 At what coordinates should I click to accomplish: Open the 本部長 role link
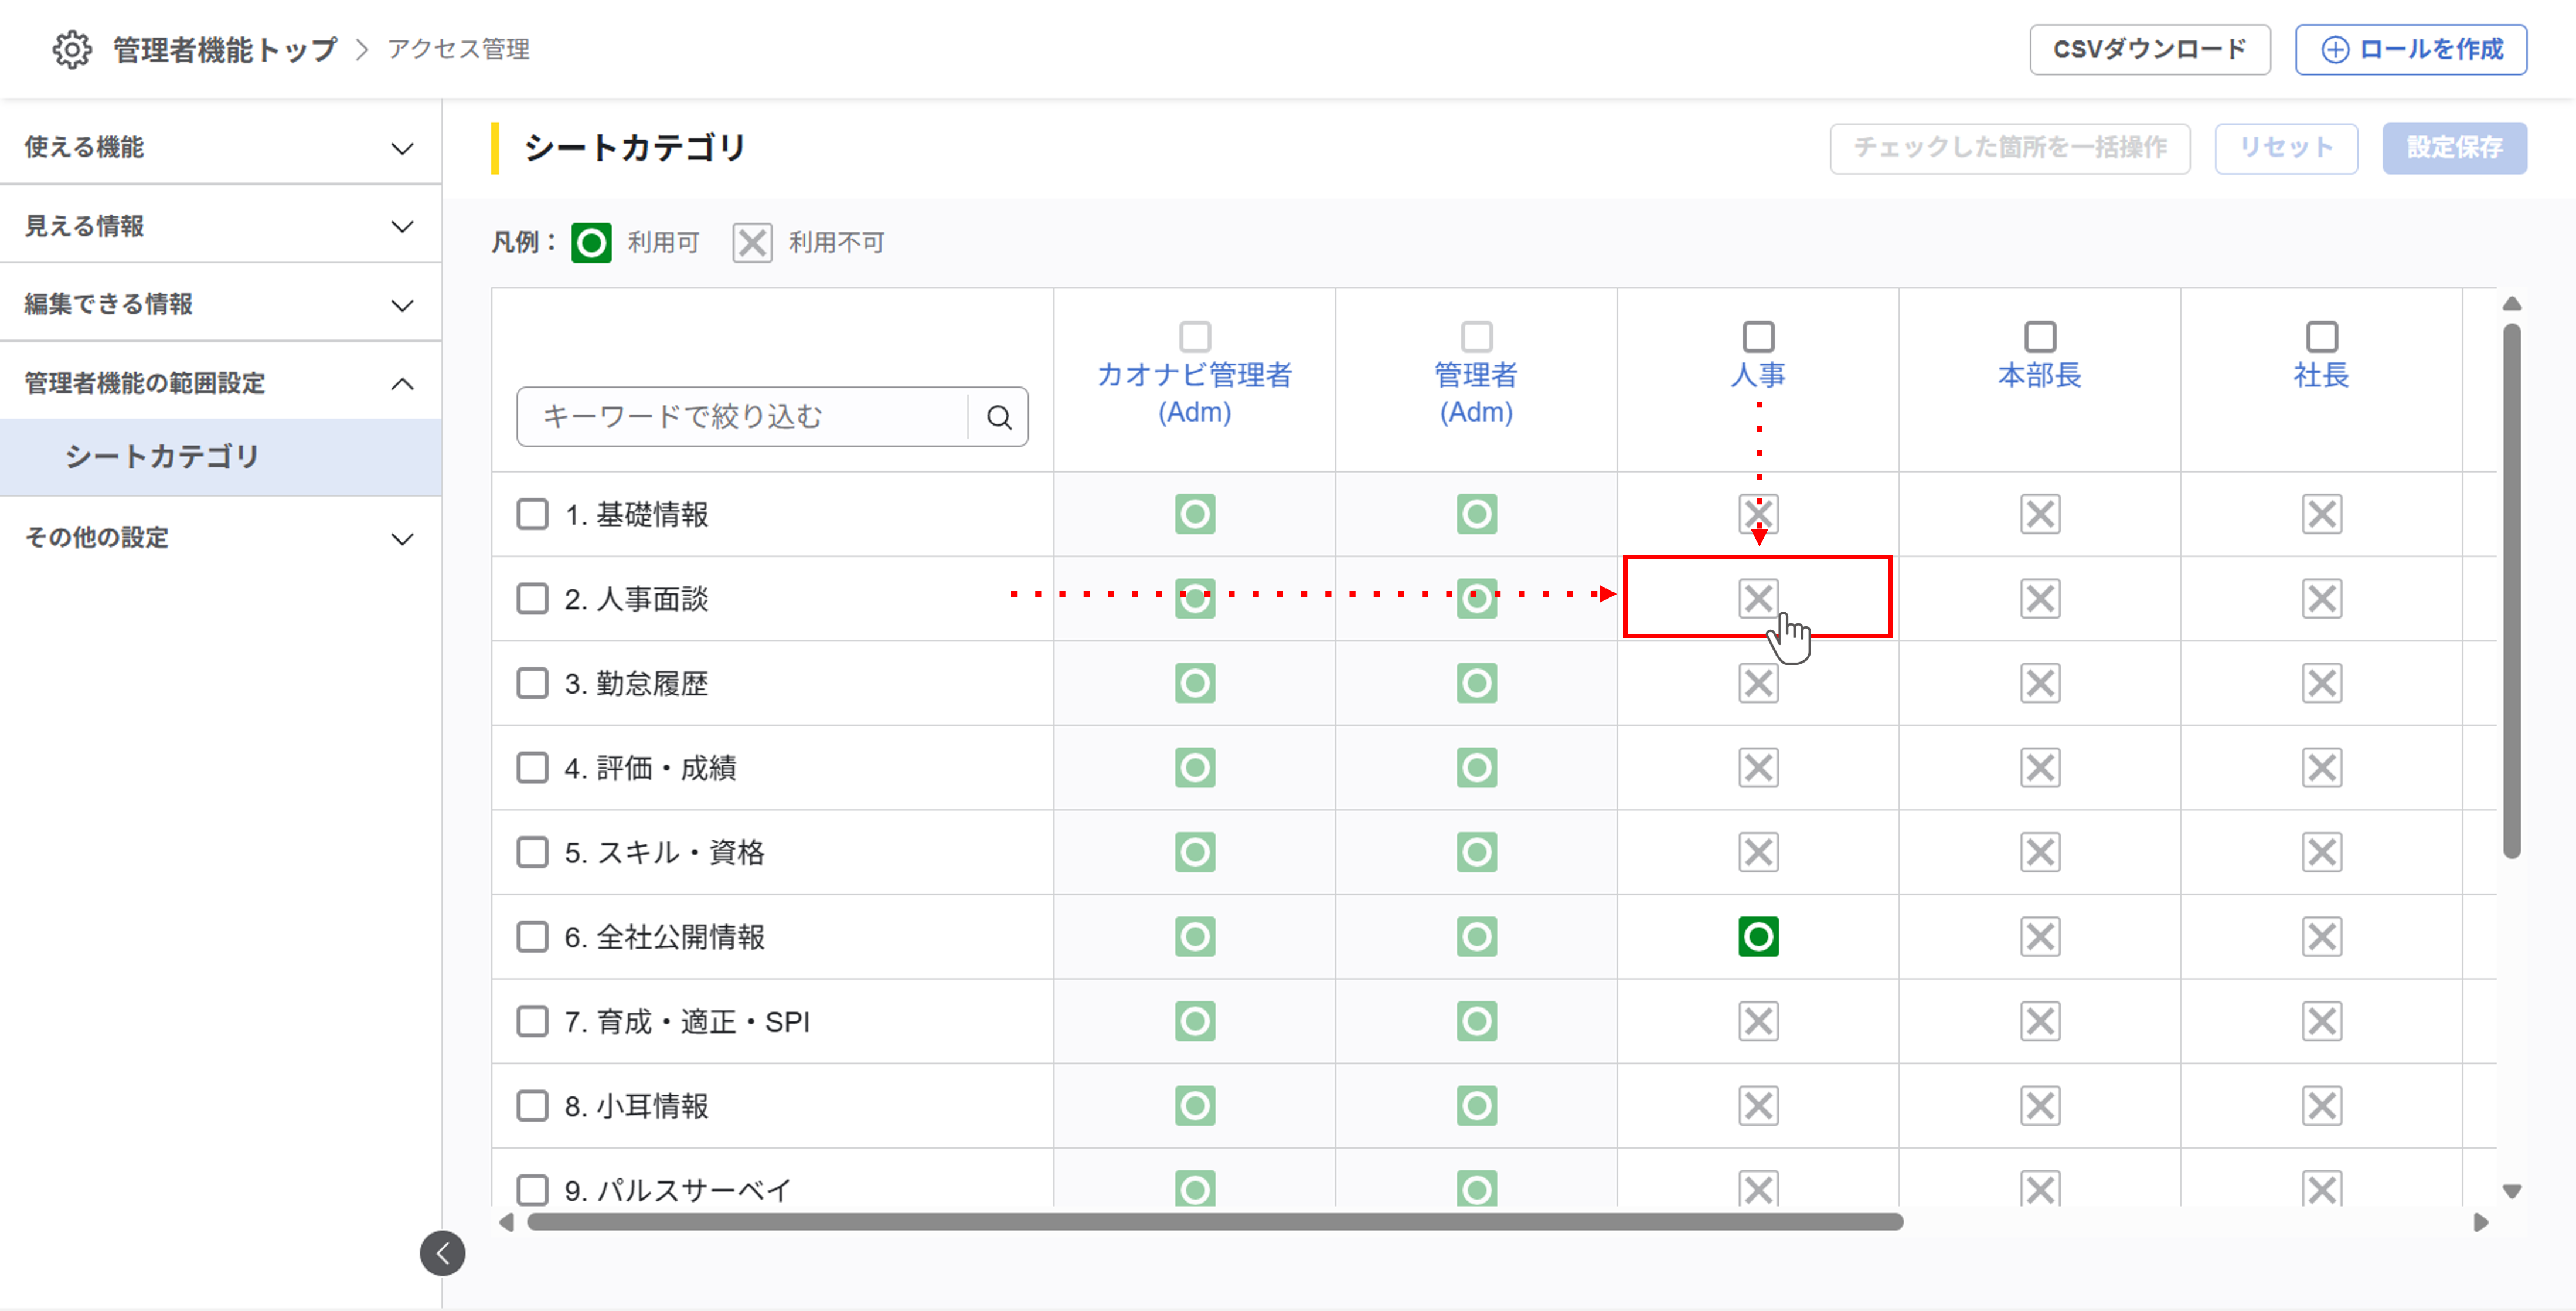click(2039, 375)
